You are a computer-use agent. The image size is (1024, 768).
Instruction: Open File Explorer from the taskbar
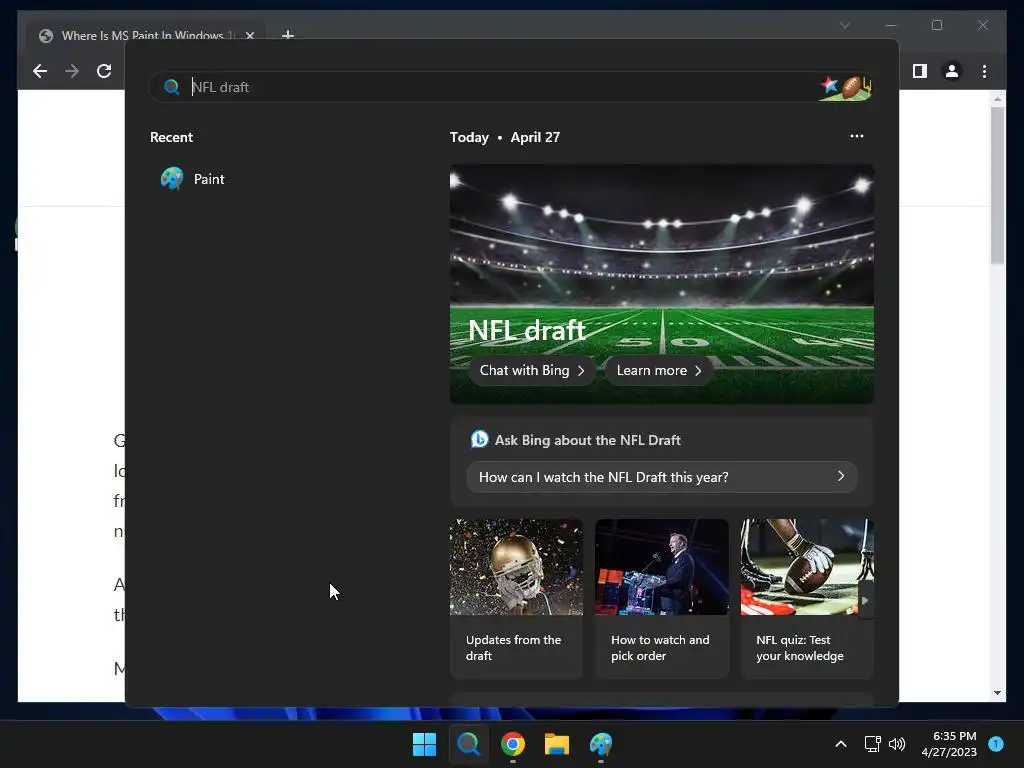point(557,744)
